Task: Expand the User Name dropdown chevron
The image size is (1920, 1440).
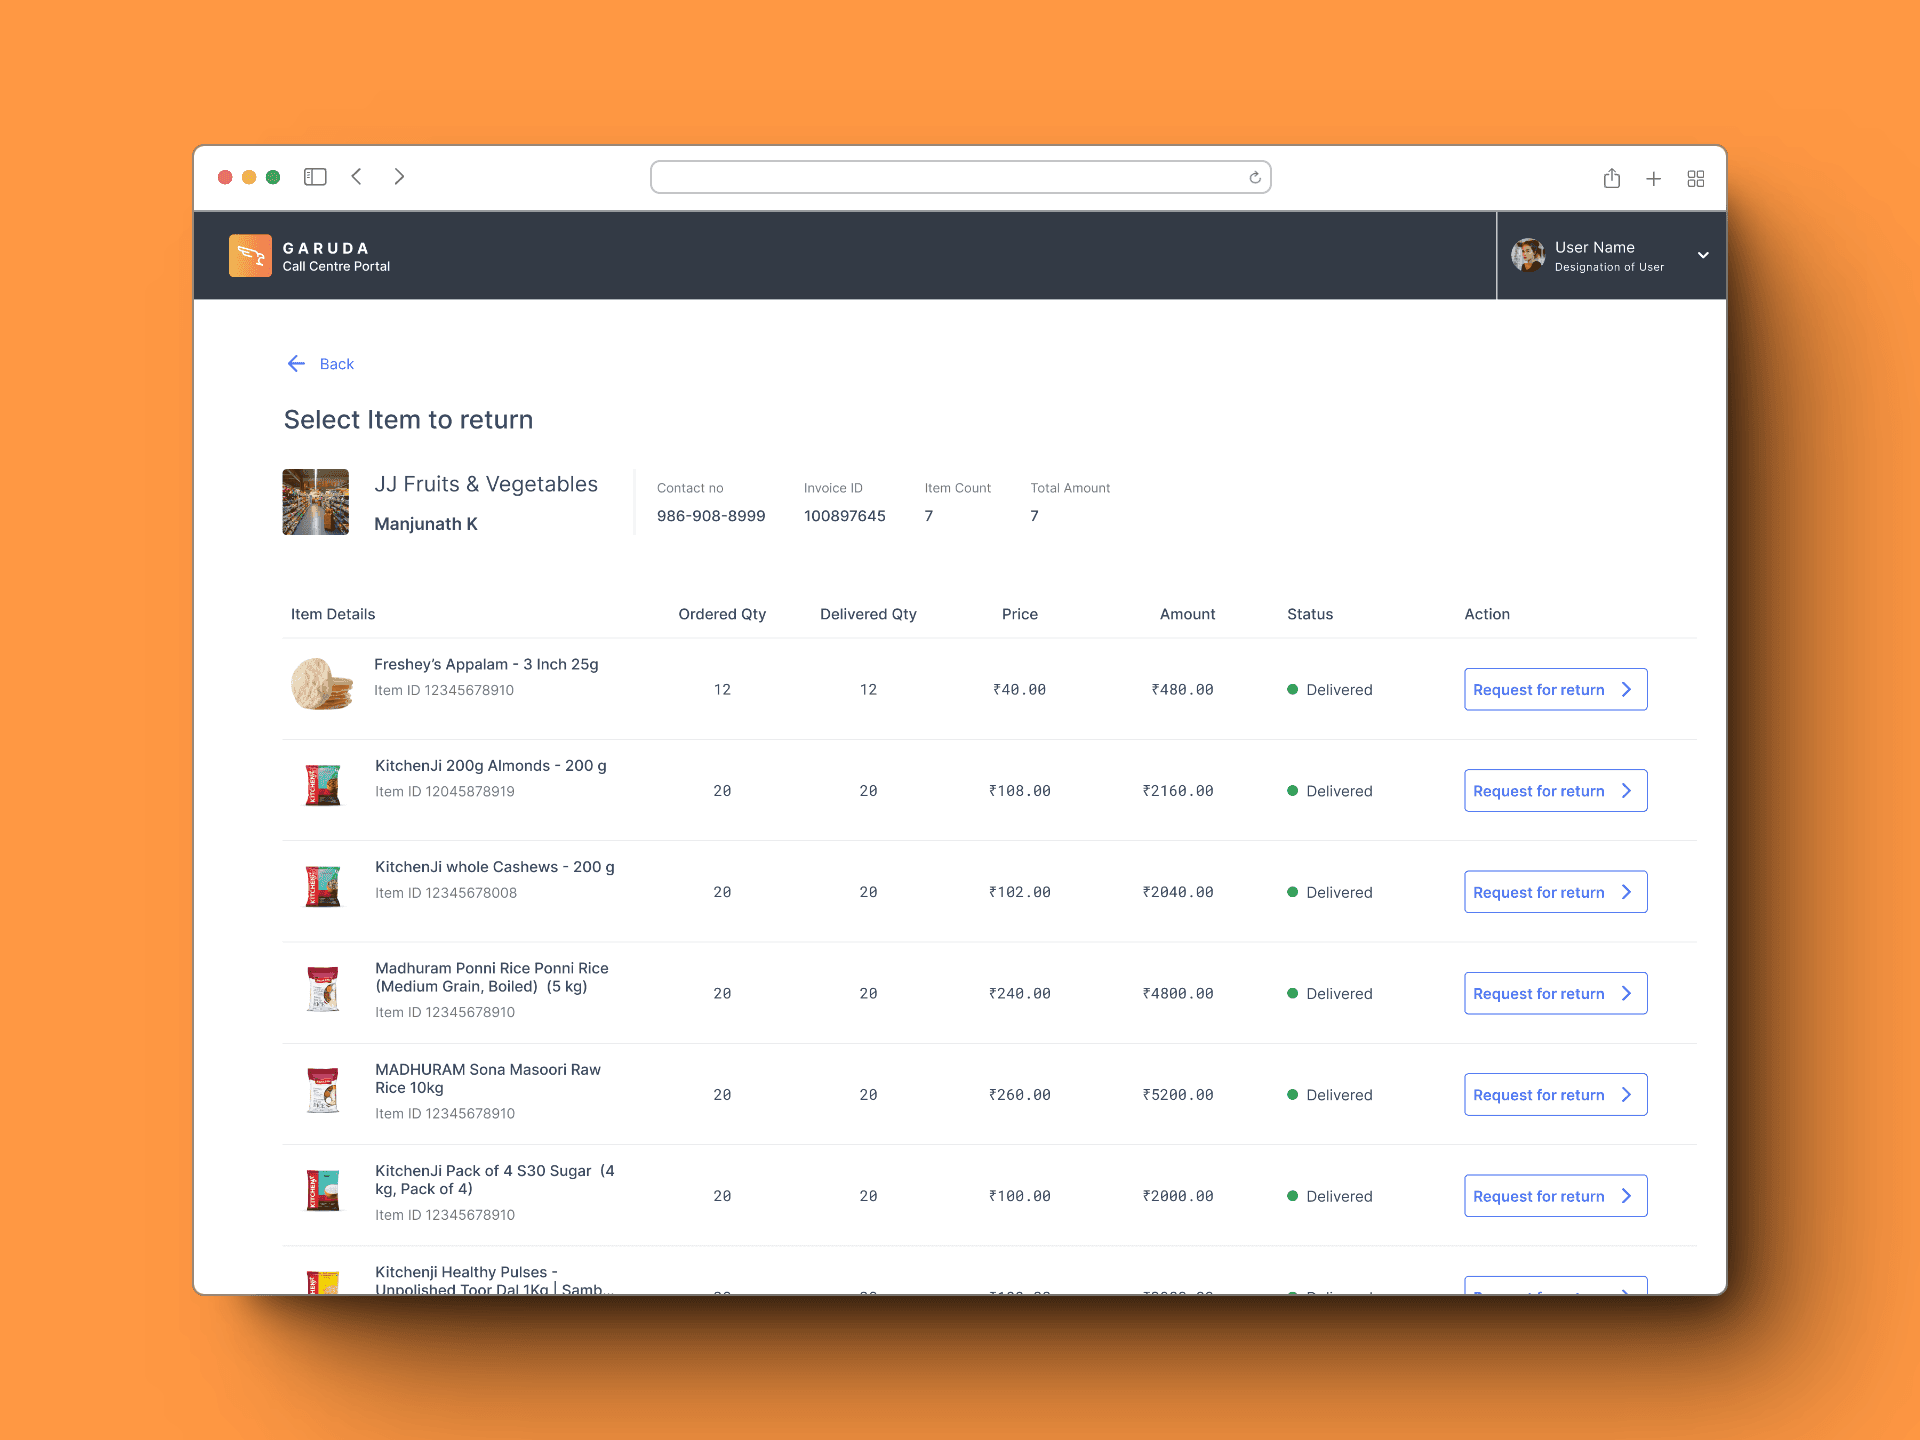Action: tap(1703, 255)
